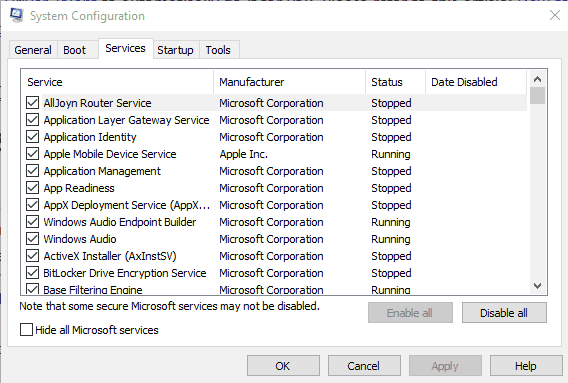The image size is (568, 383).
Task: Uncheck App Readiness checkbox
Action: click(33, 188)
